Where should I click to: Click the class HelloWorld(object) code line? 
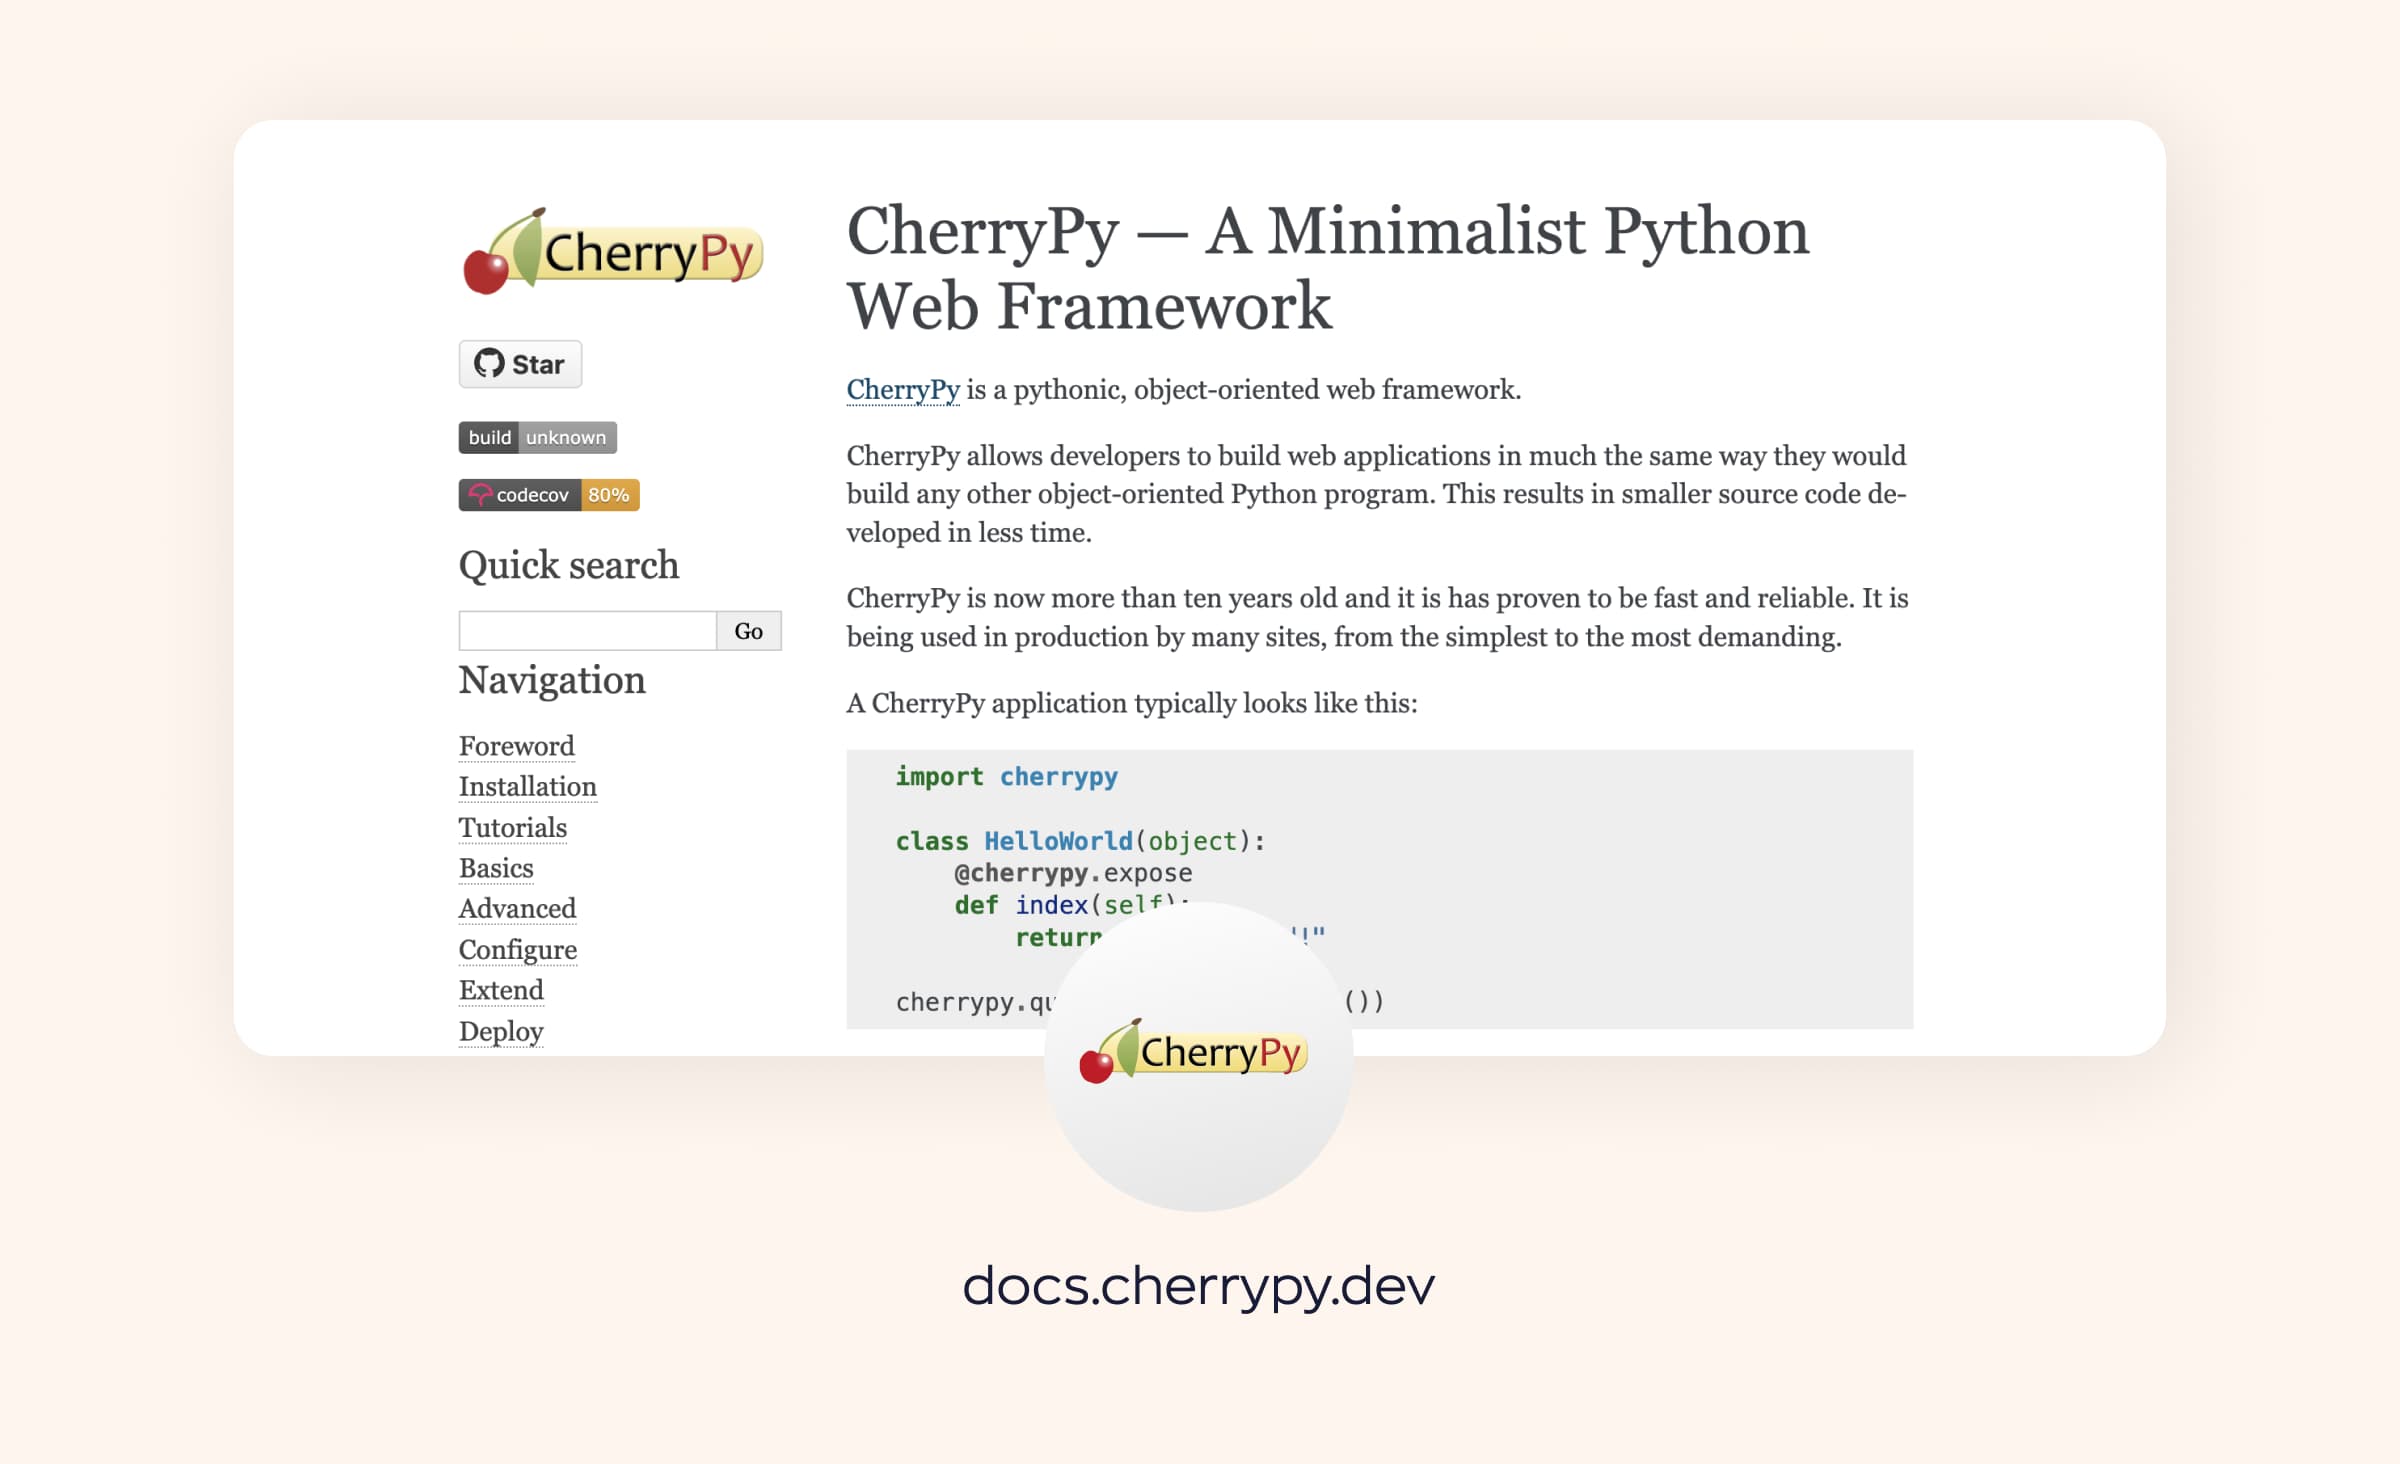click(x=1080, y=841)
